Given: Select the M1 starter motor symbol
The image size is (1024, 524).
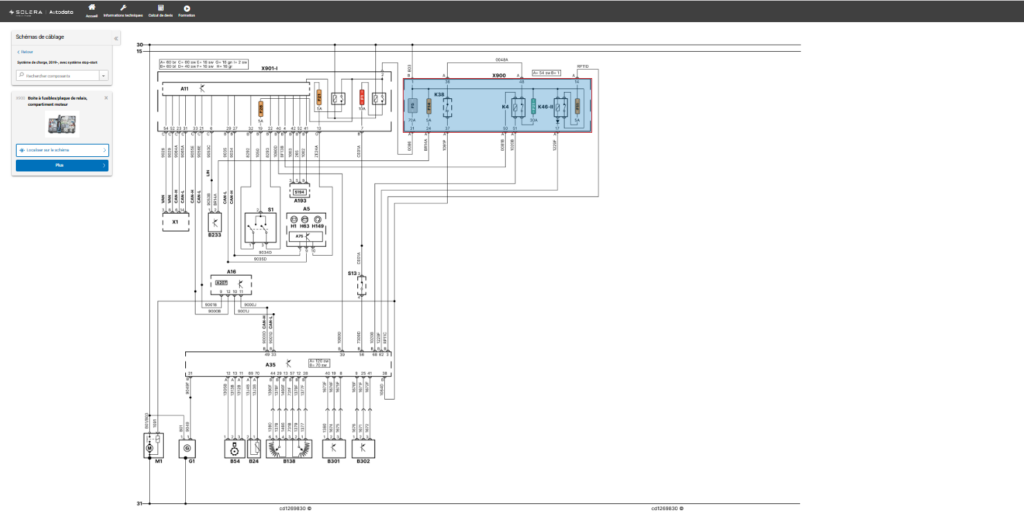Looking at the screenshot, I should click(x=153, y=448).
